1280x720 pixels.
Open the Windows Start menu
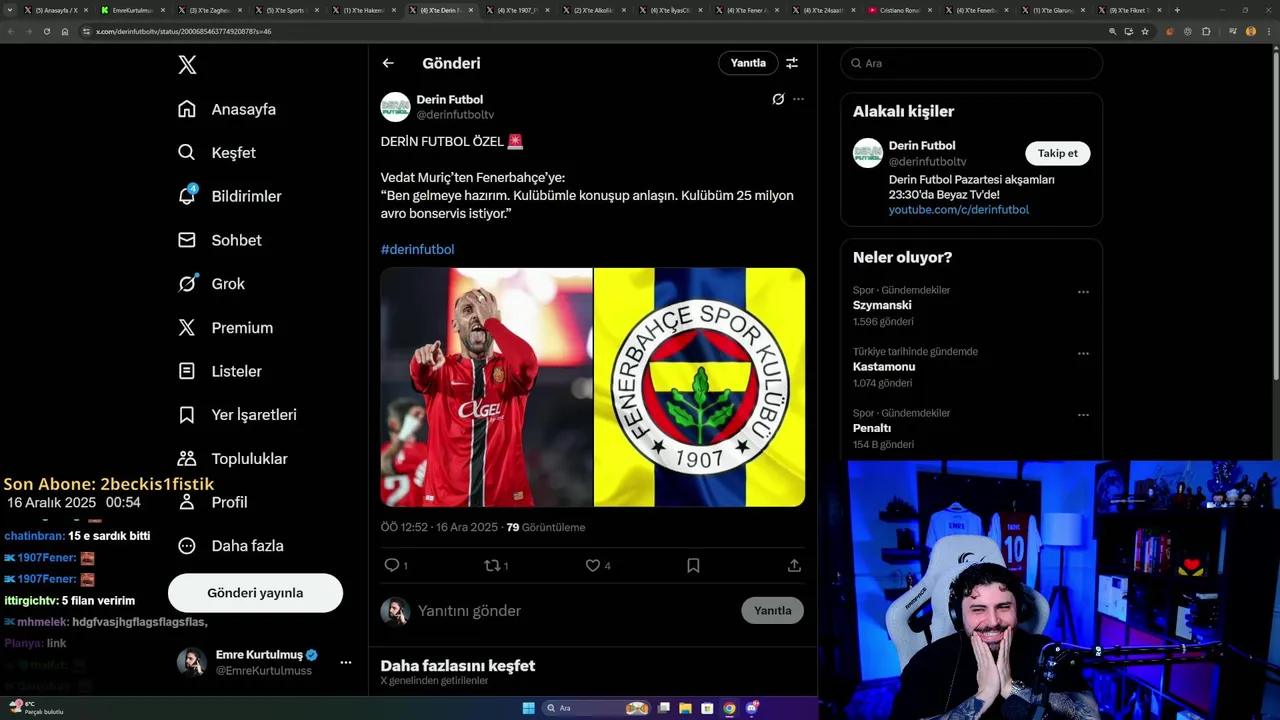(x=529, y=708)
